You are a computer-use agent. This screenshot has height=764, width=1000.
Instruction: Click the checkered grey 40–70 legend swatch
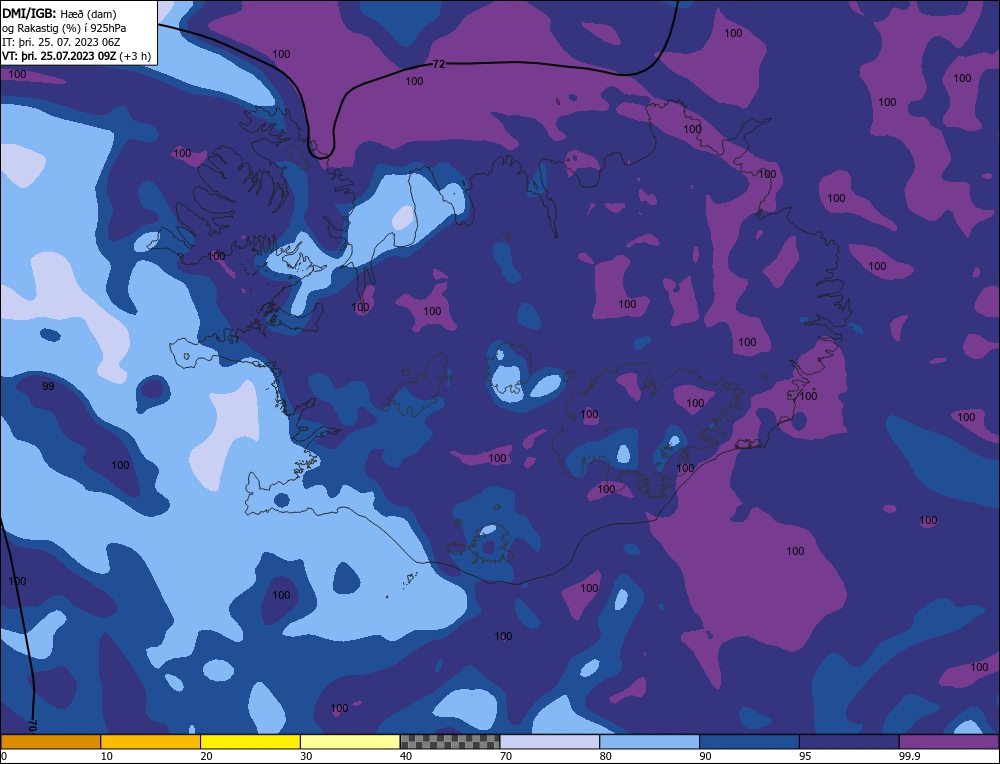tap(450, 741)
